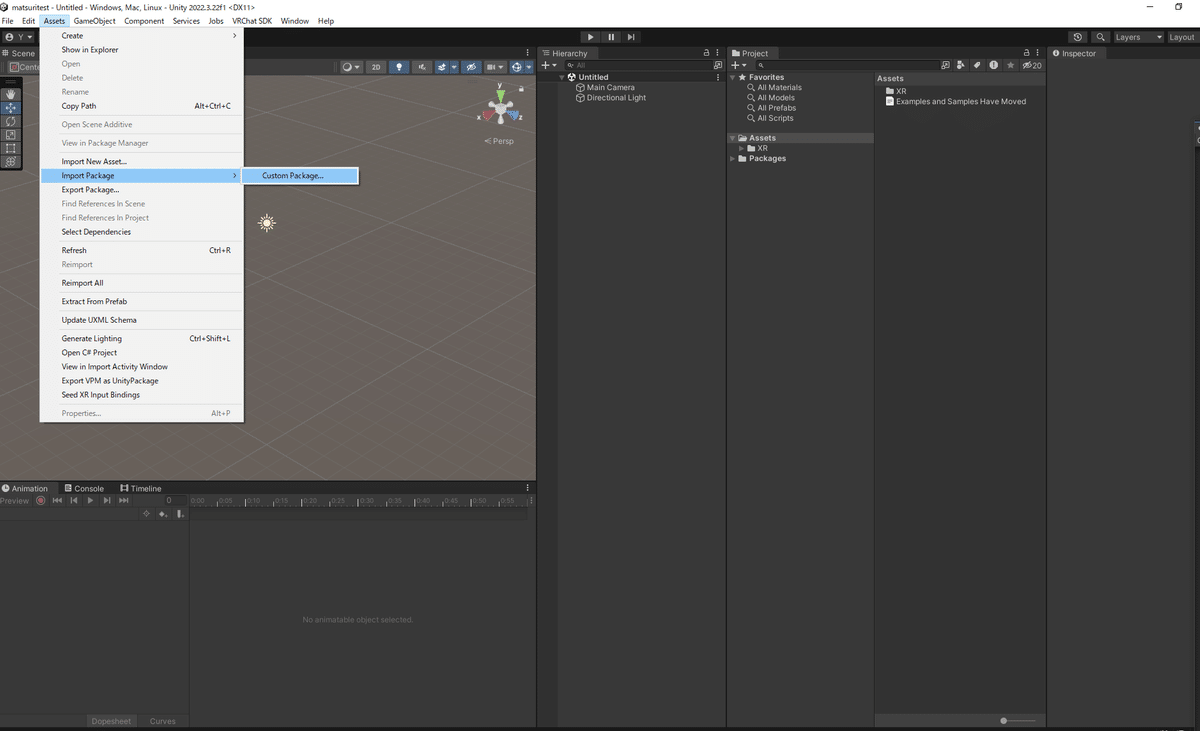This screenshot has height=731, width=1200.
Task: Toggle the 2D scene view mode
Action: 376,67
